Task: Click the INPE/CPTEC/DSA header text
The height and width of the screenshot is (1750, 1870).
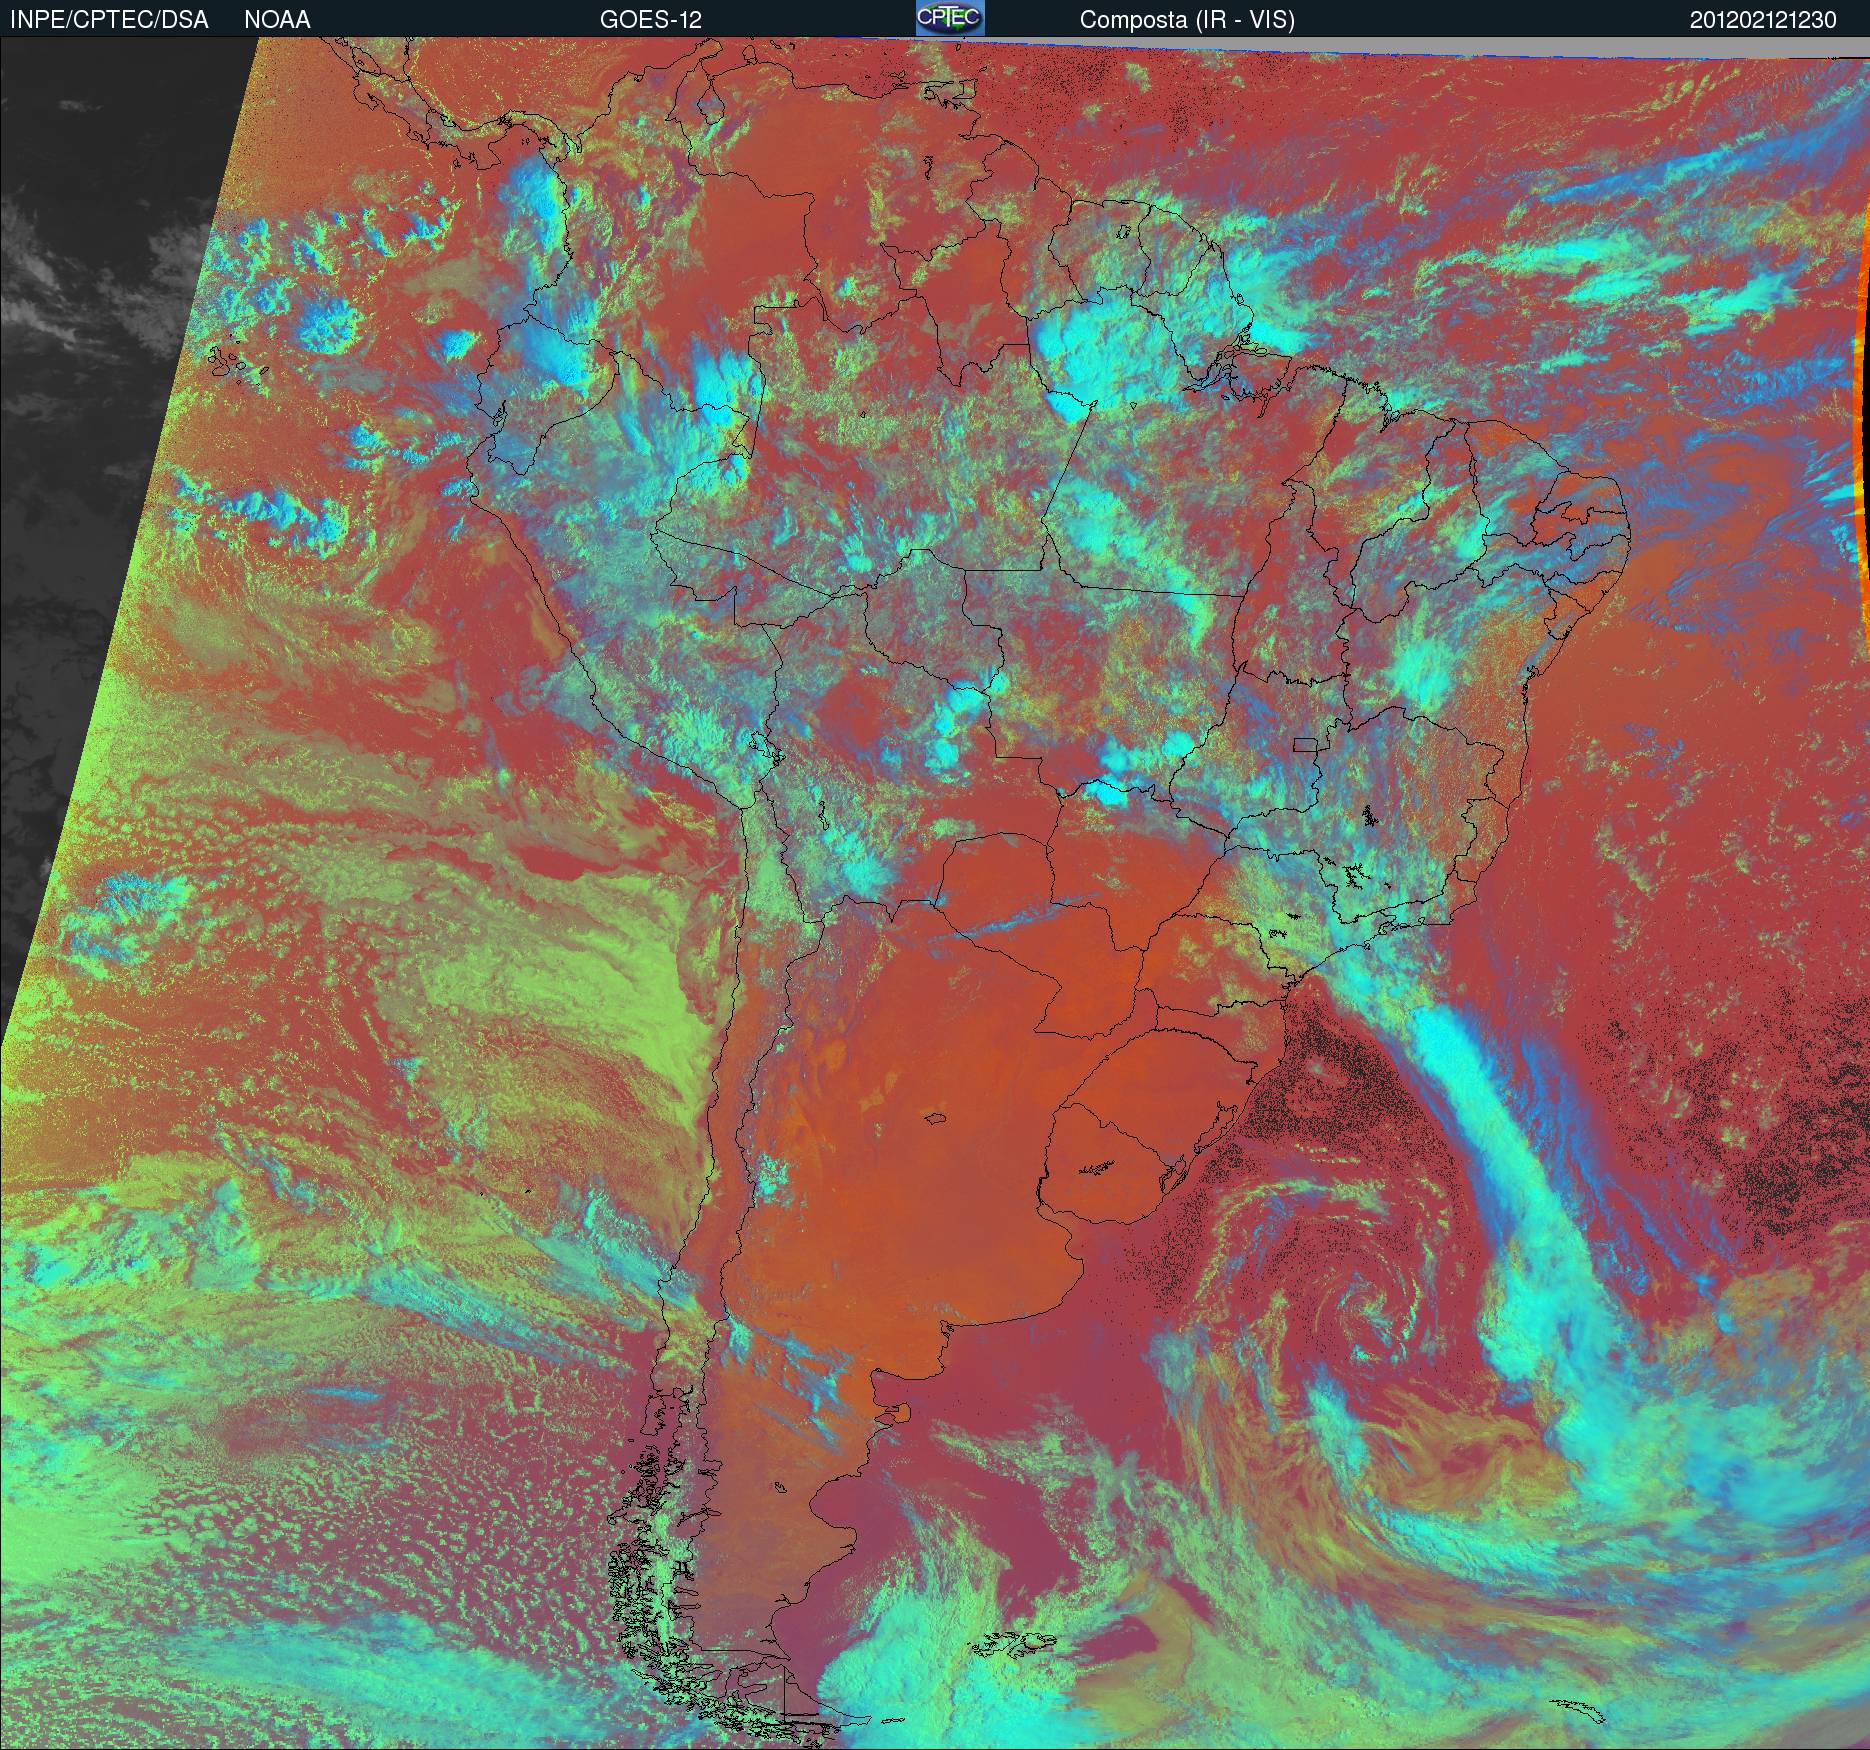Action: pyautogui.click(x=109, y=20)
